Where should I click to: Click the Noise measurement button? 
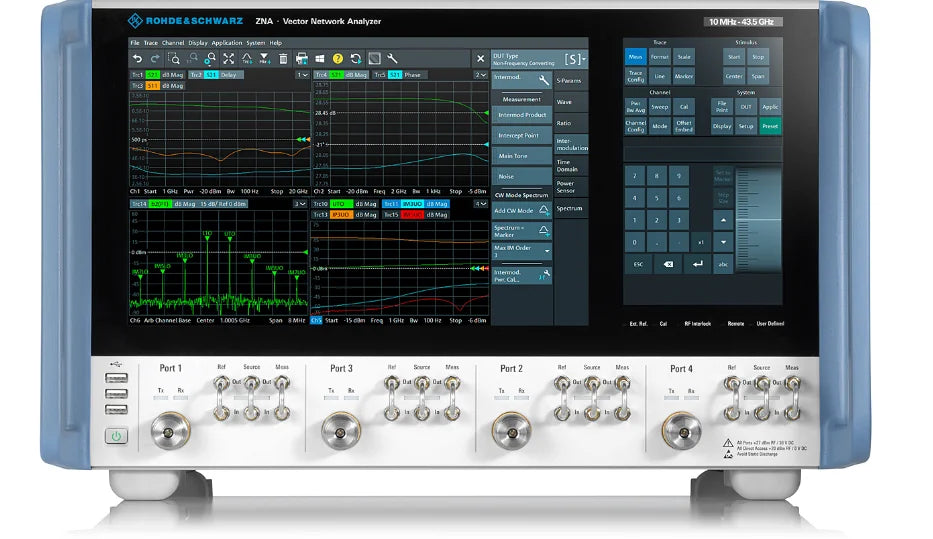(521, 176)
